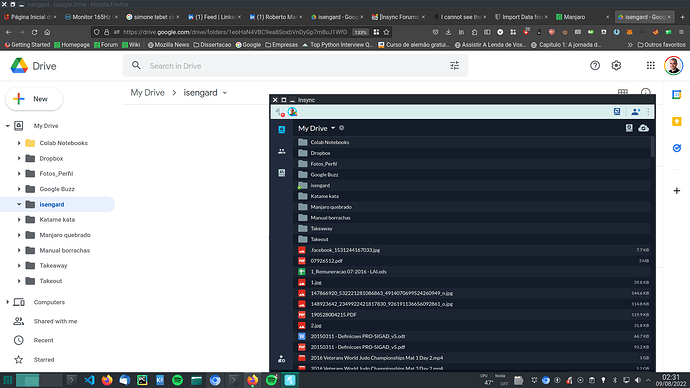Select isengard folder in Insync list
The width and height of the screenshot is (690, 388).
pyautogui.click(x=472, y=186)
